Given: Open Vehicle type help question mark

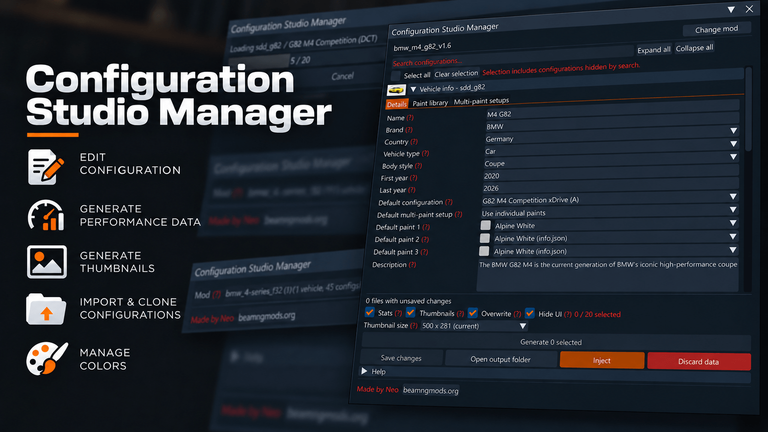Looking at the screenshot, I should click(x=425, y=153).
